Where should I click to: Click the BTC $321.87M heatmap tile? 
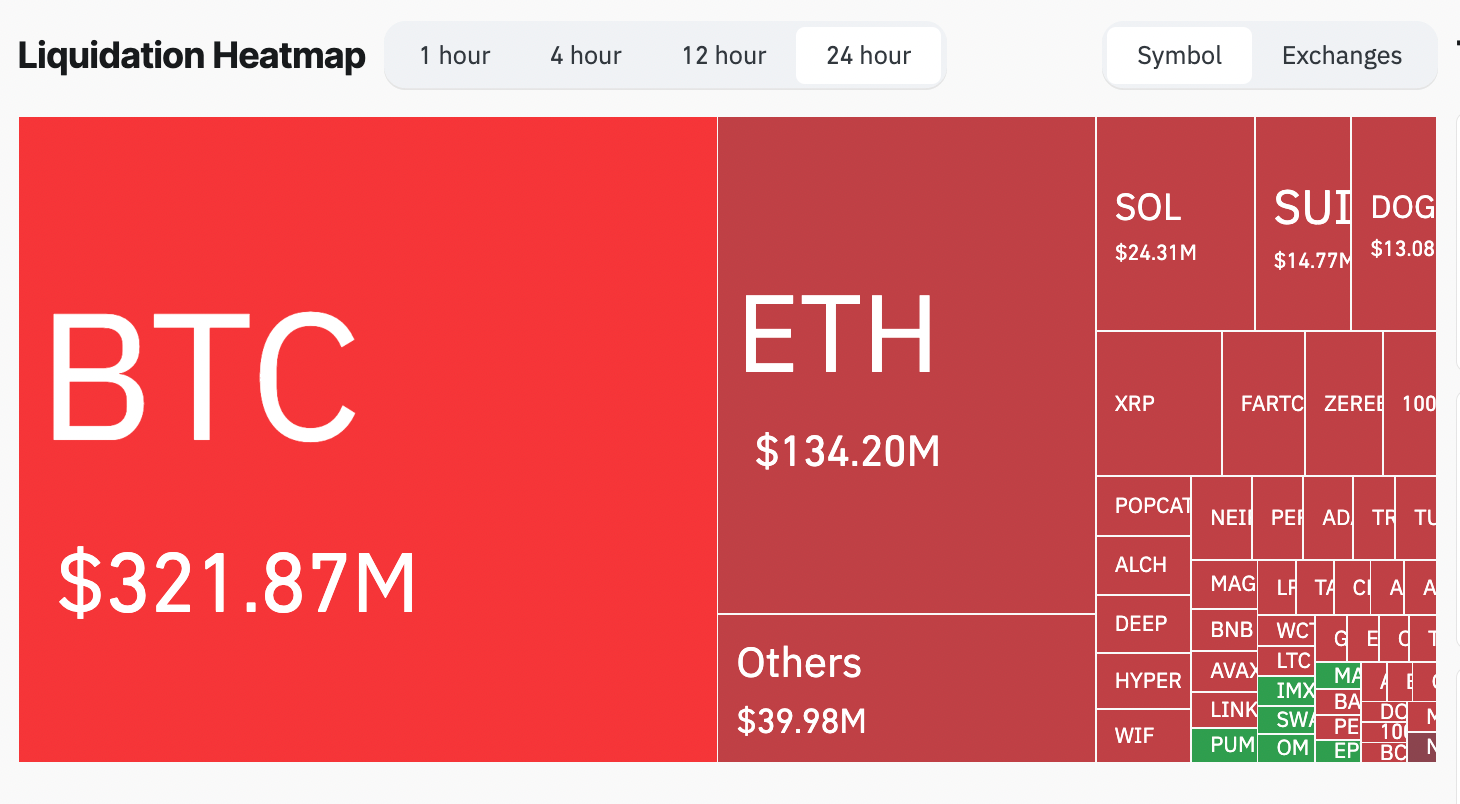(x=368, y=439)
